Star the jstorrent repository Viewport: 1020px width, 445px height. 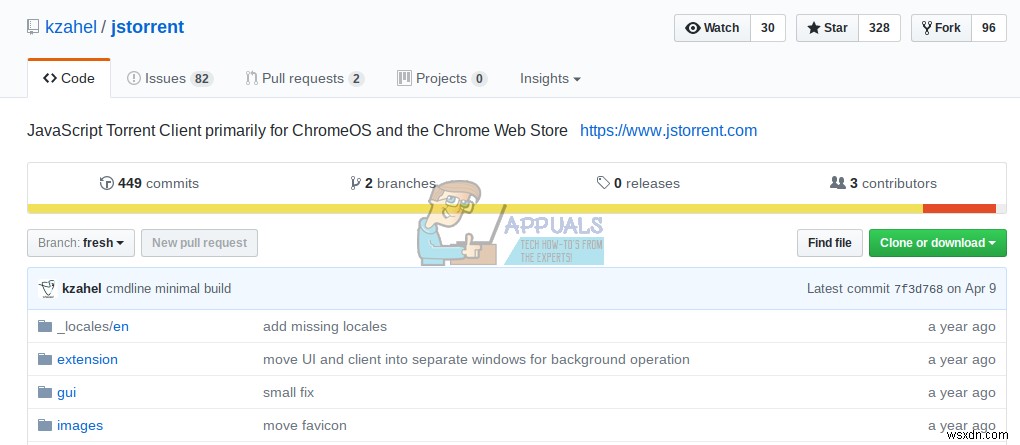coord(827,28)
